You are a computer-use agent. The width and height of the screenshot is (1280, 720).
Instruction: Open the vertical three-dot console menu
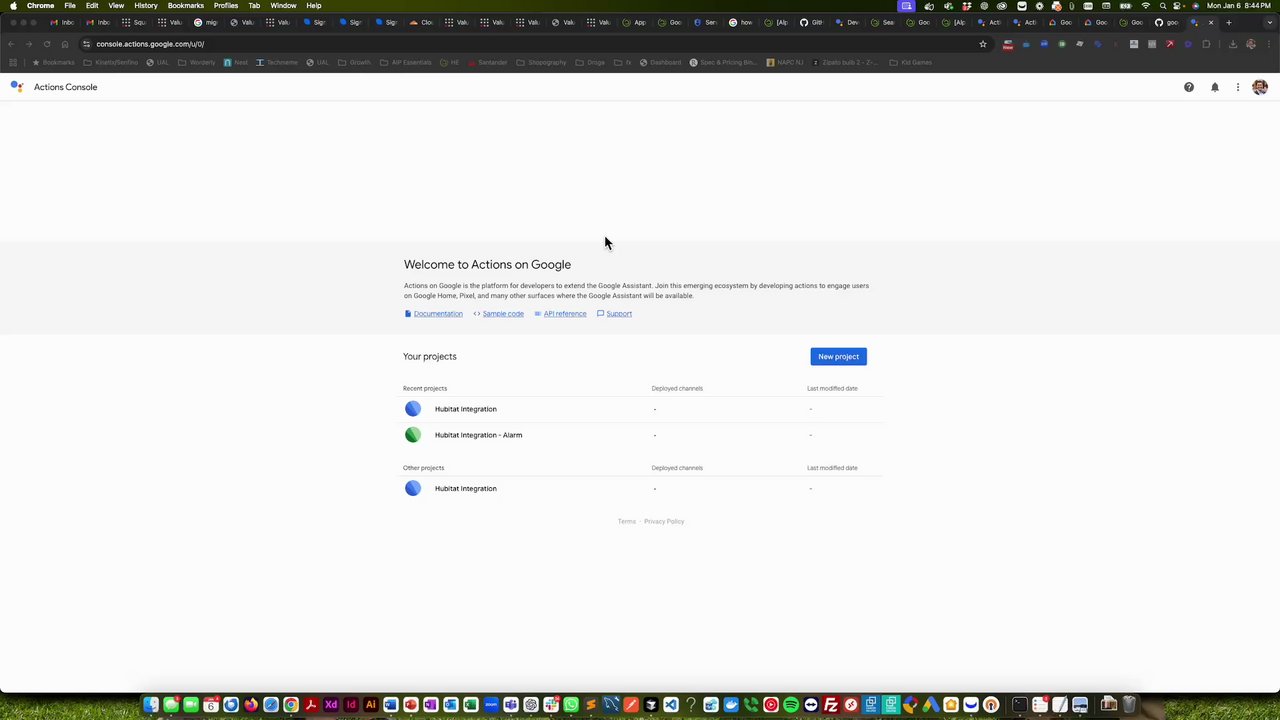[x=1238, y=87]
